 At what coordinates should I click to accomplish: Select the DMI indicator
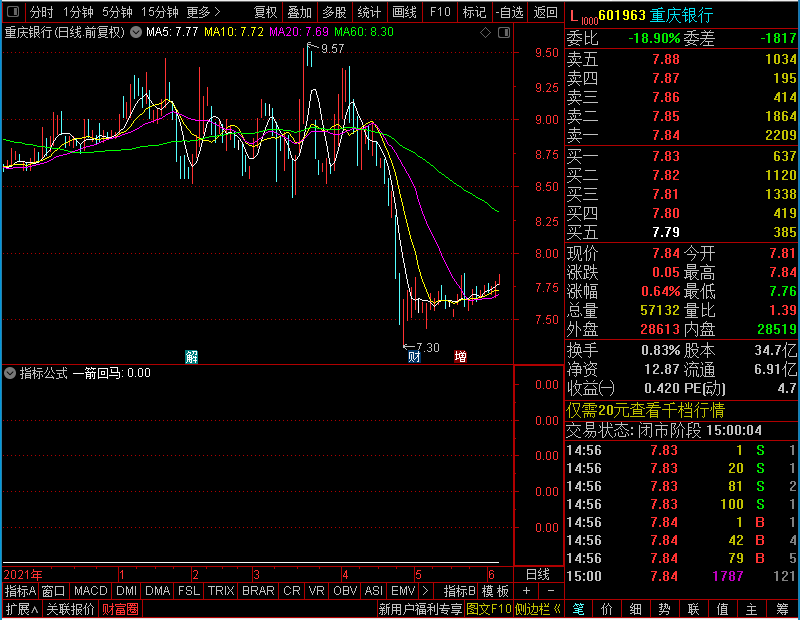pos(126,591)
